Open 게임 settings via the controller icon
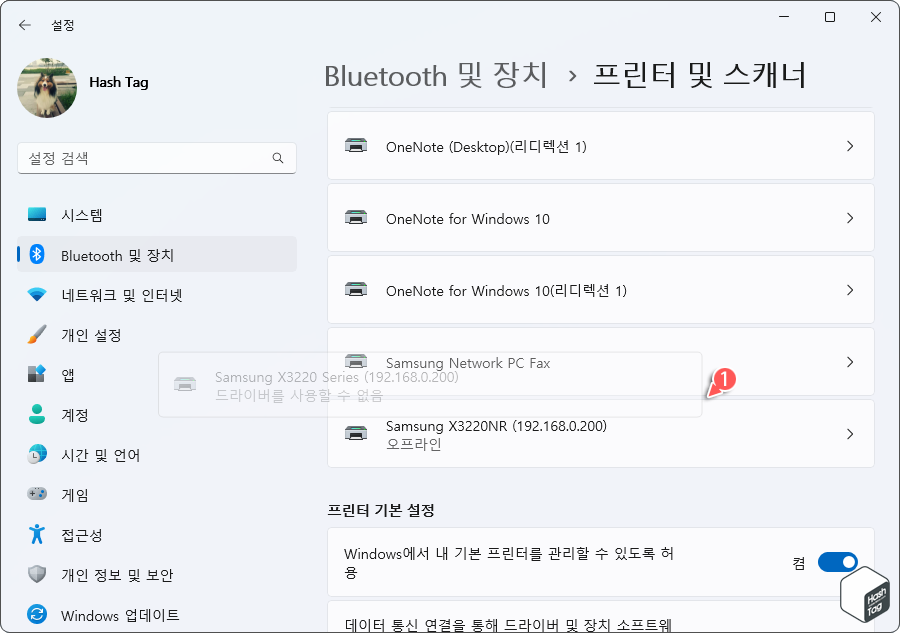The width and height of the screenshot is (900, 633). 35,494
